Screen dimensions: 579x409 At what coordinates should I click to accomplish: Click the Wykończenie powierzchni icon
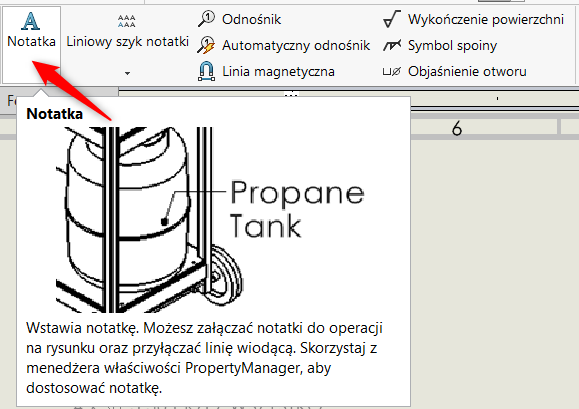tap(392, 19)
